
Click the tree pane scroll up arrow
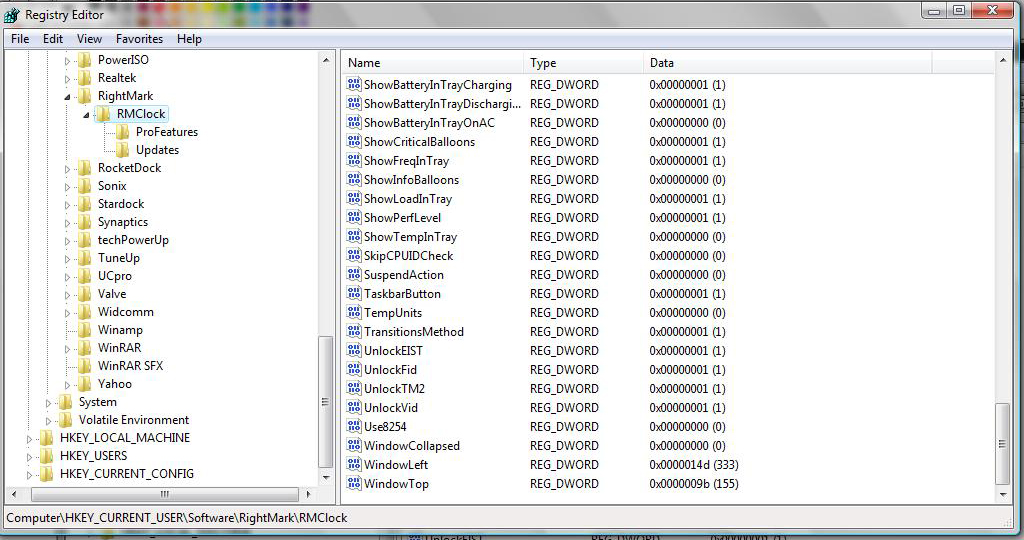pos(326,60)
